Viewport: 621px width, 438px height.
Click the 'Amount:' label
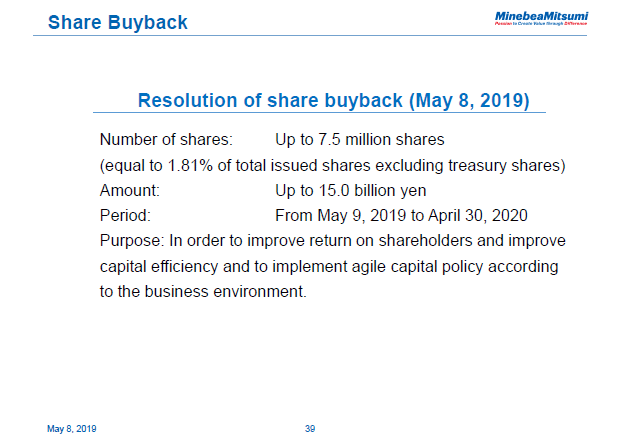(130, 190)
